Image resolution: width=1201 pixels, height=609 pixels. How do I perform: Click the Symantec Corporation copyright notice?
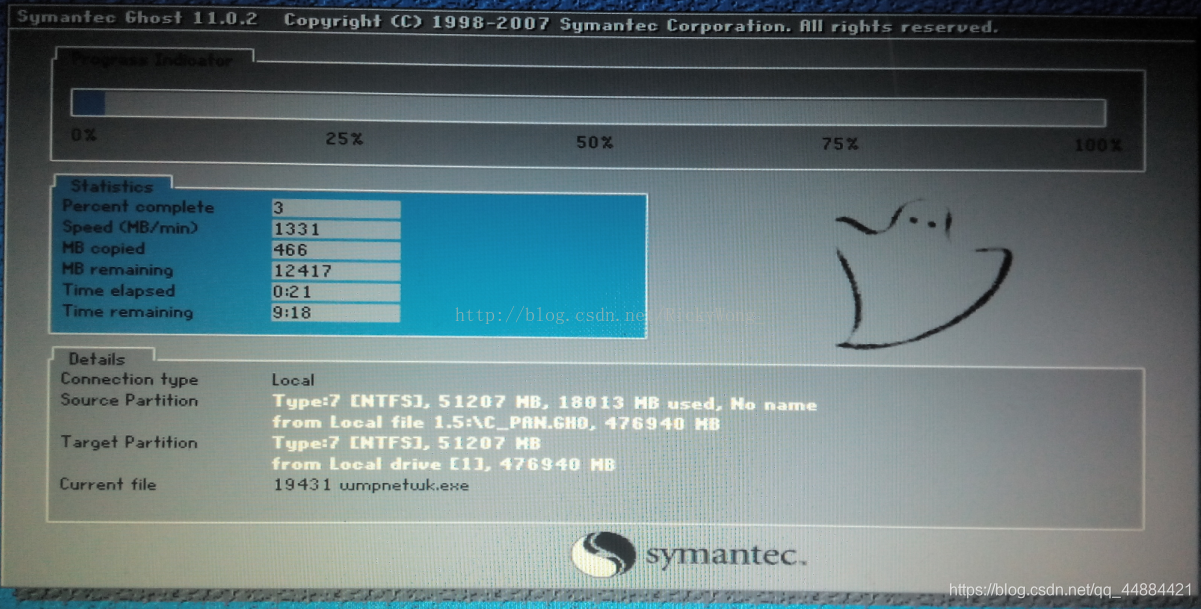click(x=641, y=24)
